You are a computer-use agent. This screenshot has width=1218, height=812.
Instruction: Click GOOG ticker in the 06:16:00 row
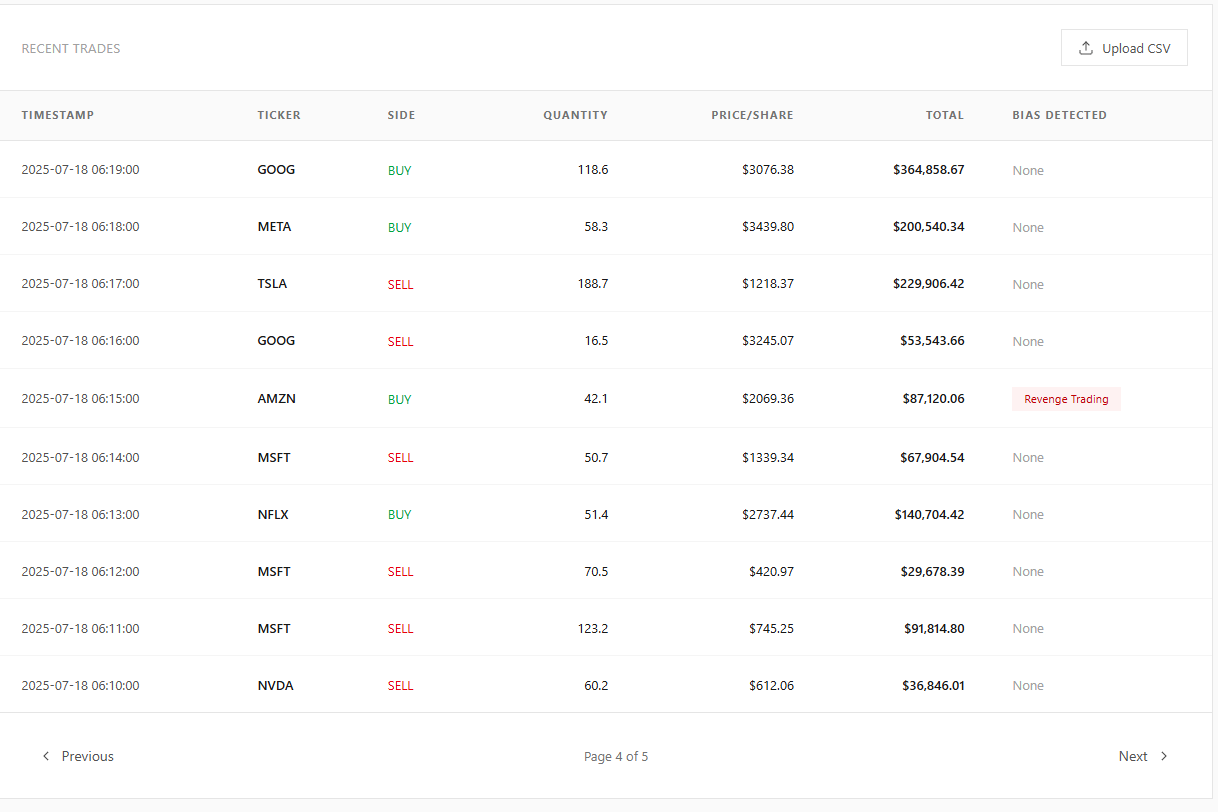coord(276,341)
